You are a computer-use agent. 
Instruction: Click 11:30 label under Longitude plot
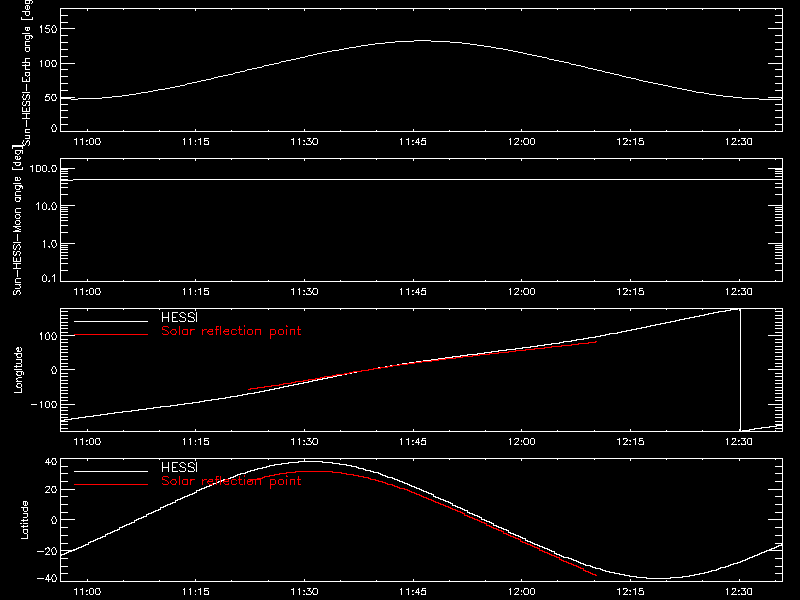pos(305,442)
